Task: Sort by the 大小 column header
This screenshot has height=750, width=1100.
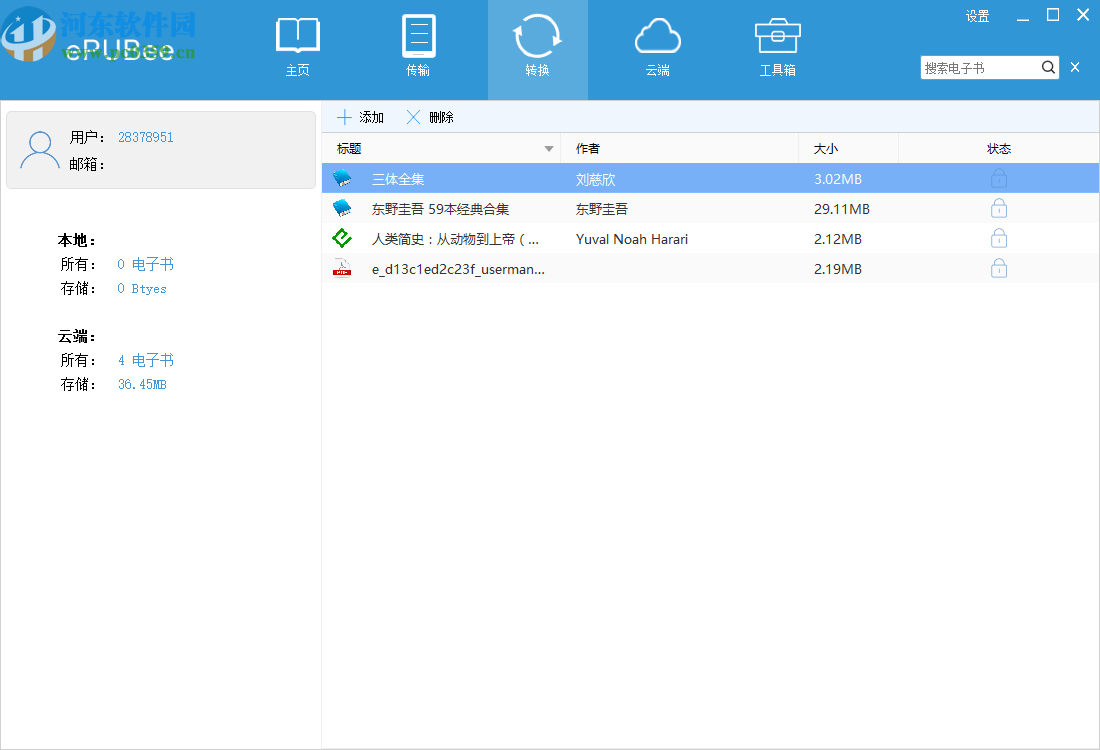Action: pos(848,149)
